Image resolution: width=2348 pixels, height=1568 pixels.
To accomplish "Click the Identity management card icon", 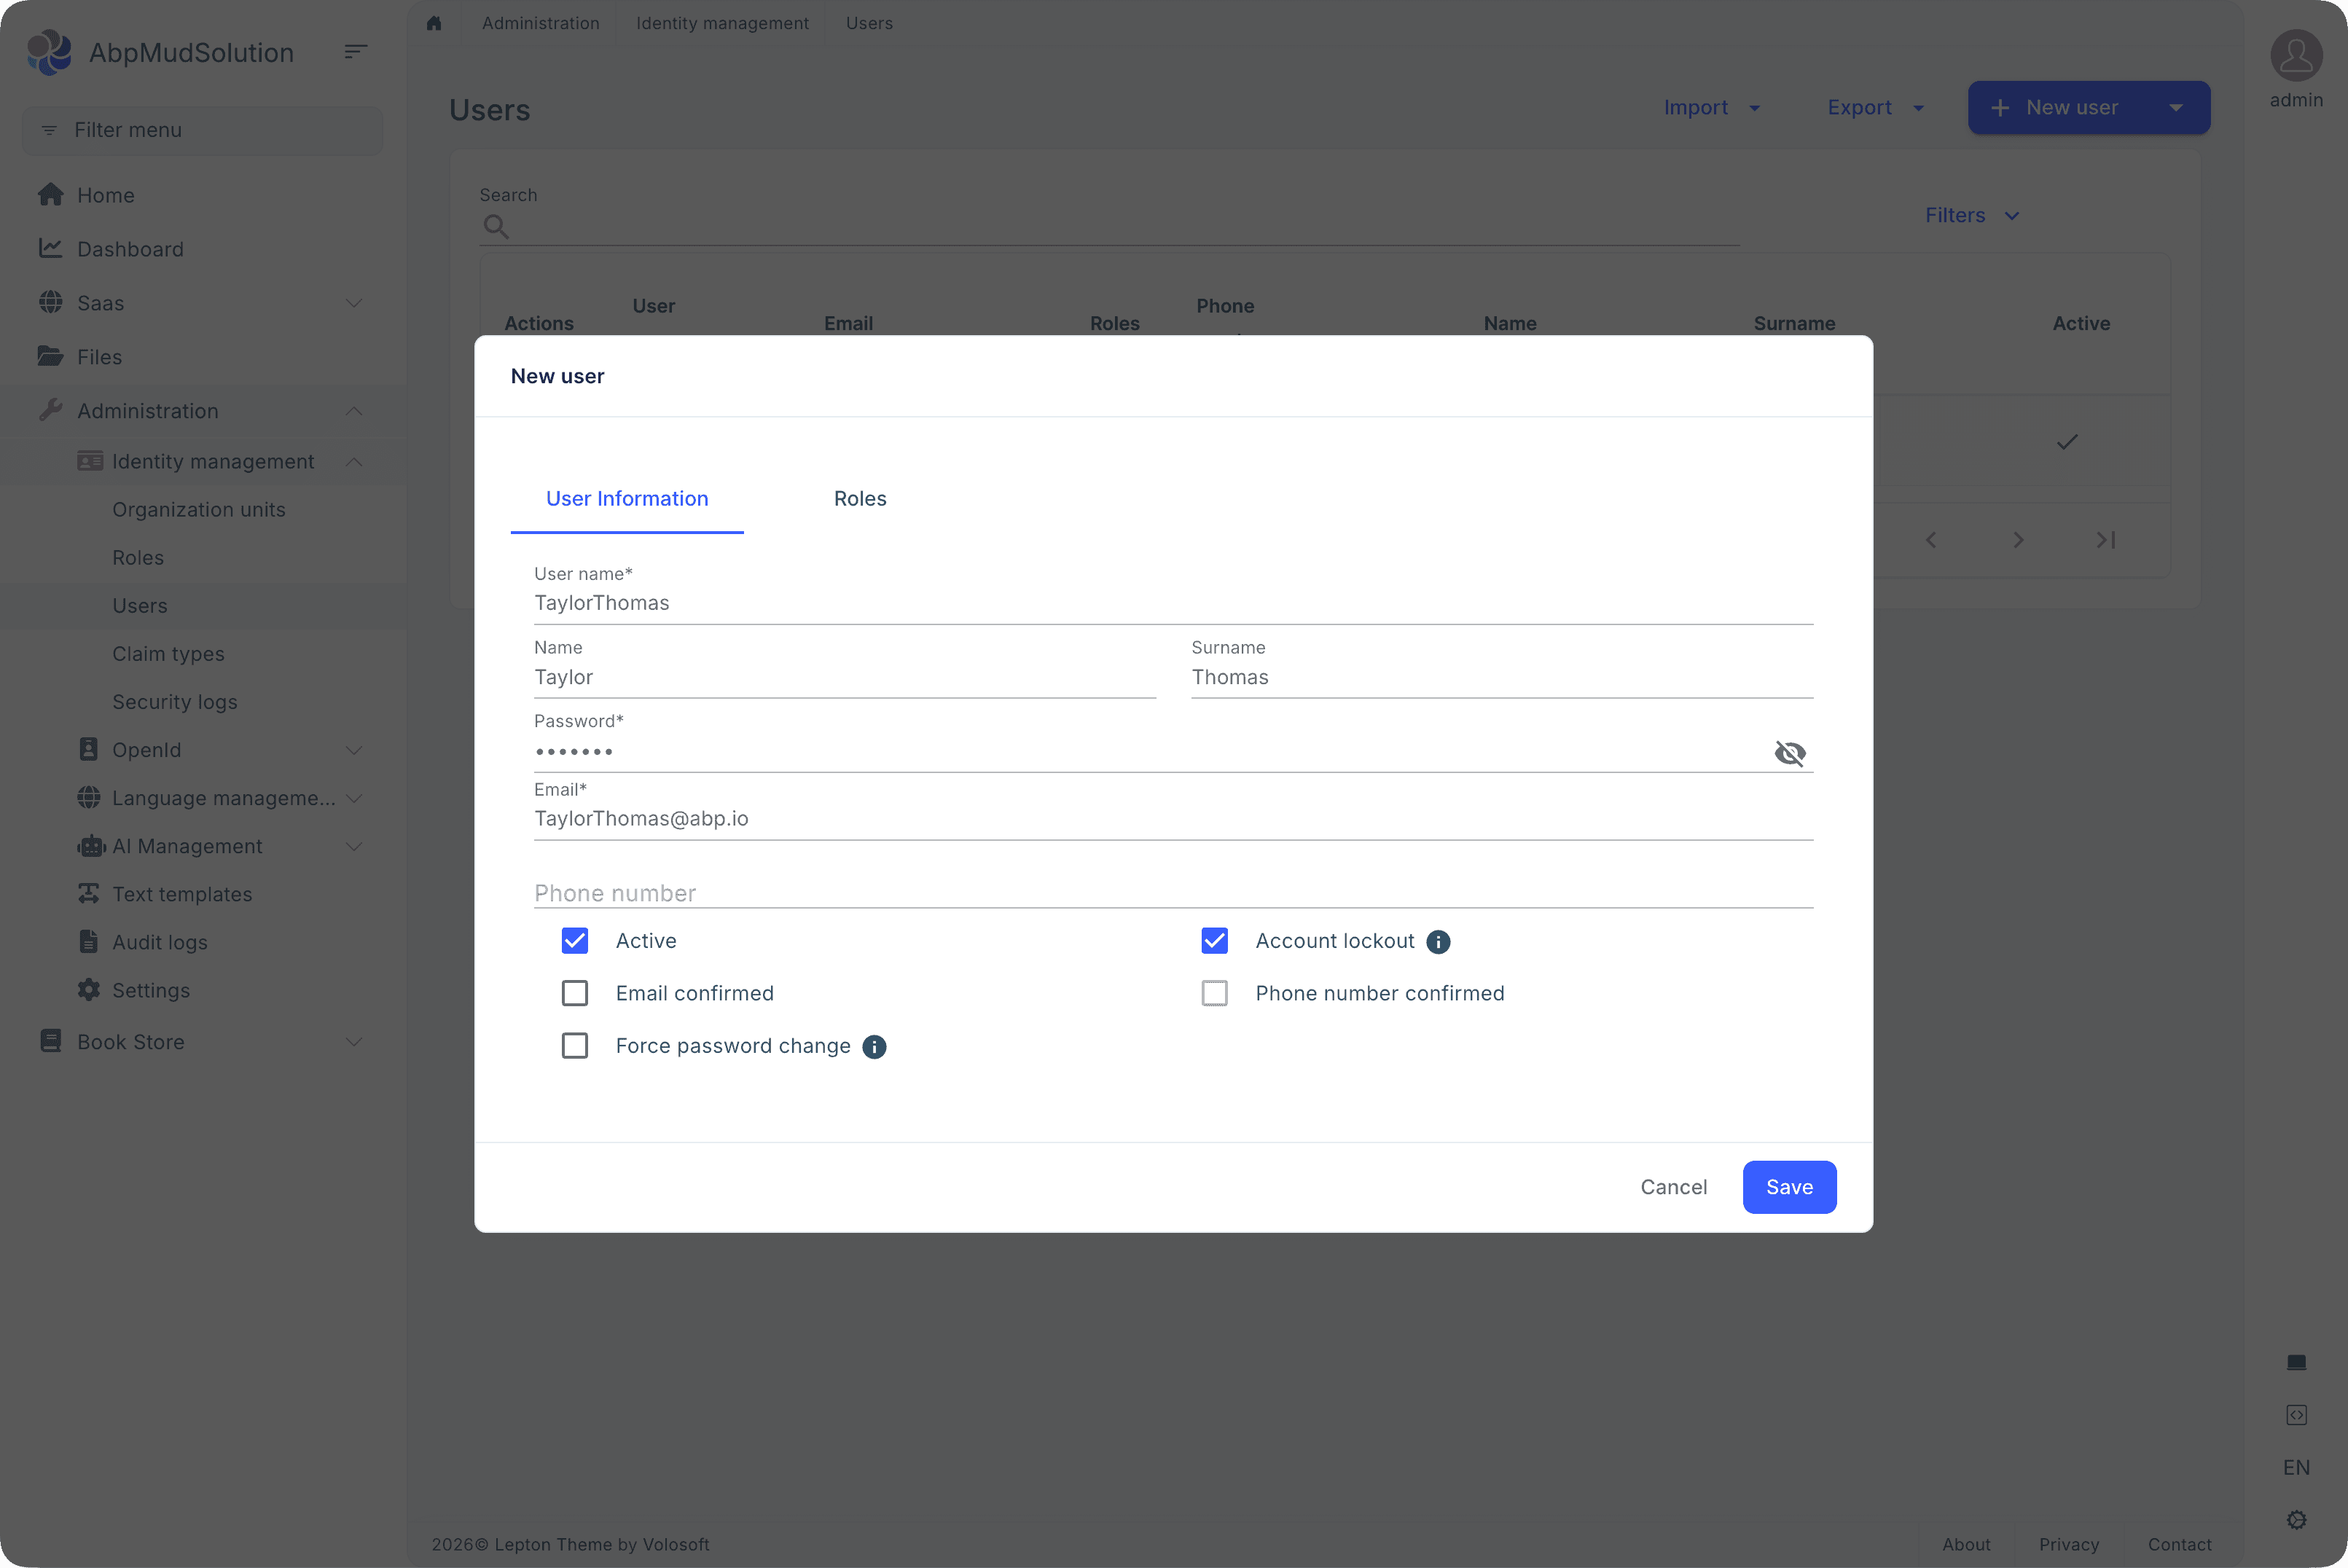I will (x=90, y=461).
